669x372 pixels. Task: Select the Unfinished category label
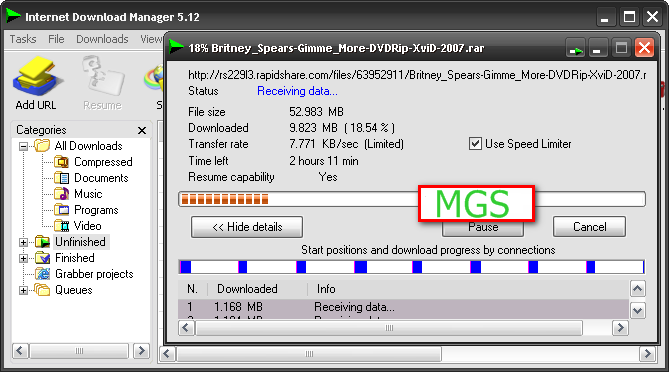pyautogui.click(x=80, y=241)
